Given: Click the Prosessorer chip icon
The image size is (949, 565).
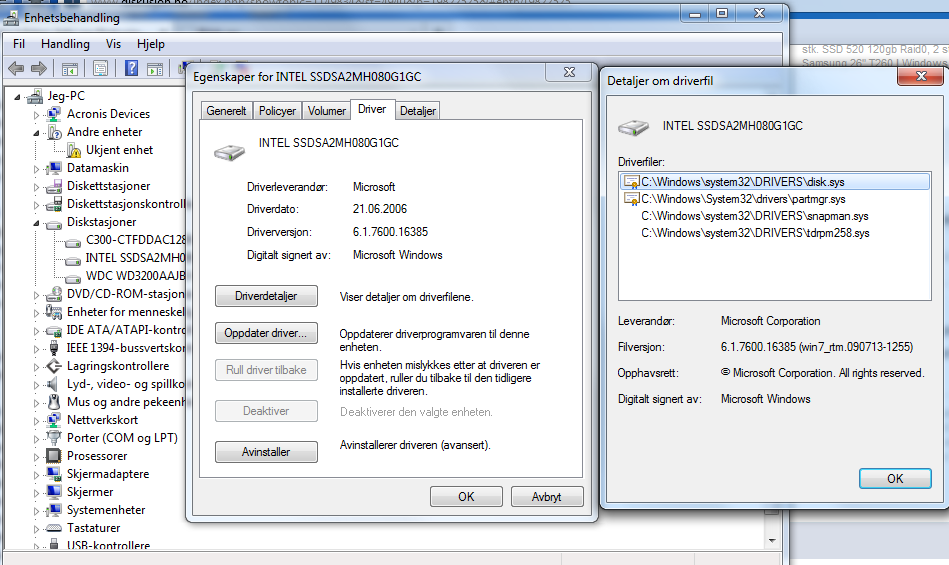Looking at the screenshot, I should tap(54, 456).
